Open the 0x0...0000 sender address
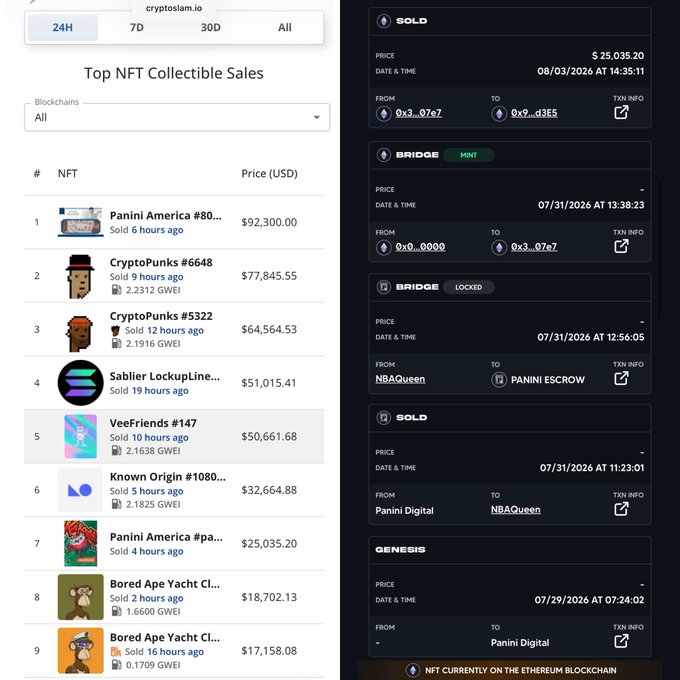 point(420,247)
